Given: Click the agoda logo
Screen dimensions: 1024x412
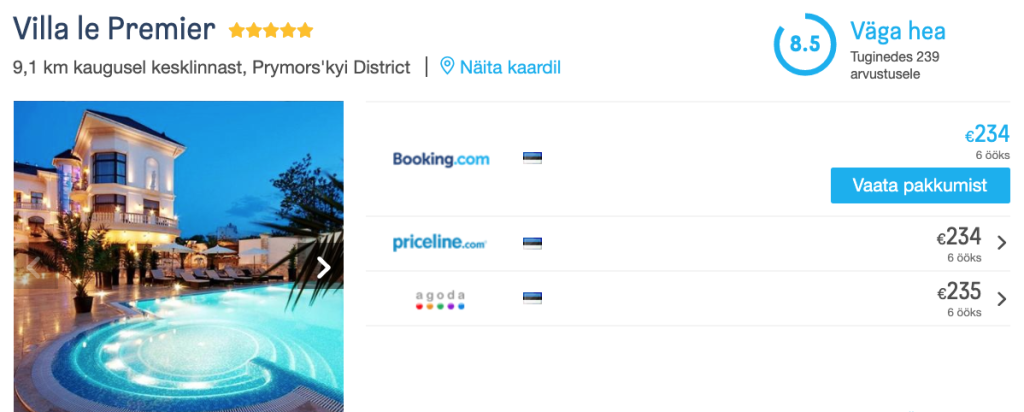Looking at the screenshot, I should (440, 298).
